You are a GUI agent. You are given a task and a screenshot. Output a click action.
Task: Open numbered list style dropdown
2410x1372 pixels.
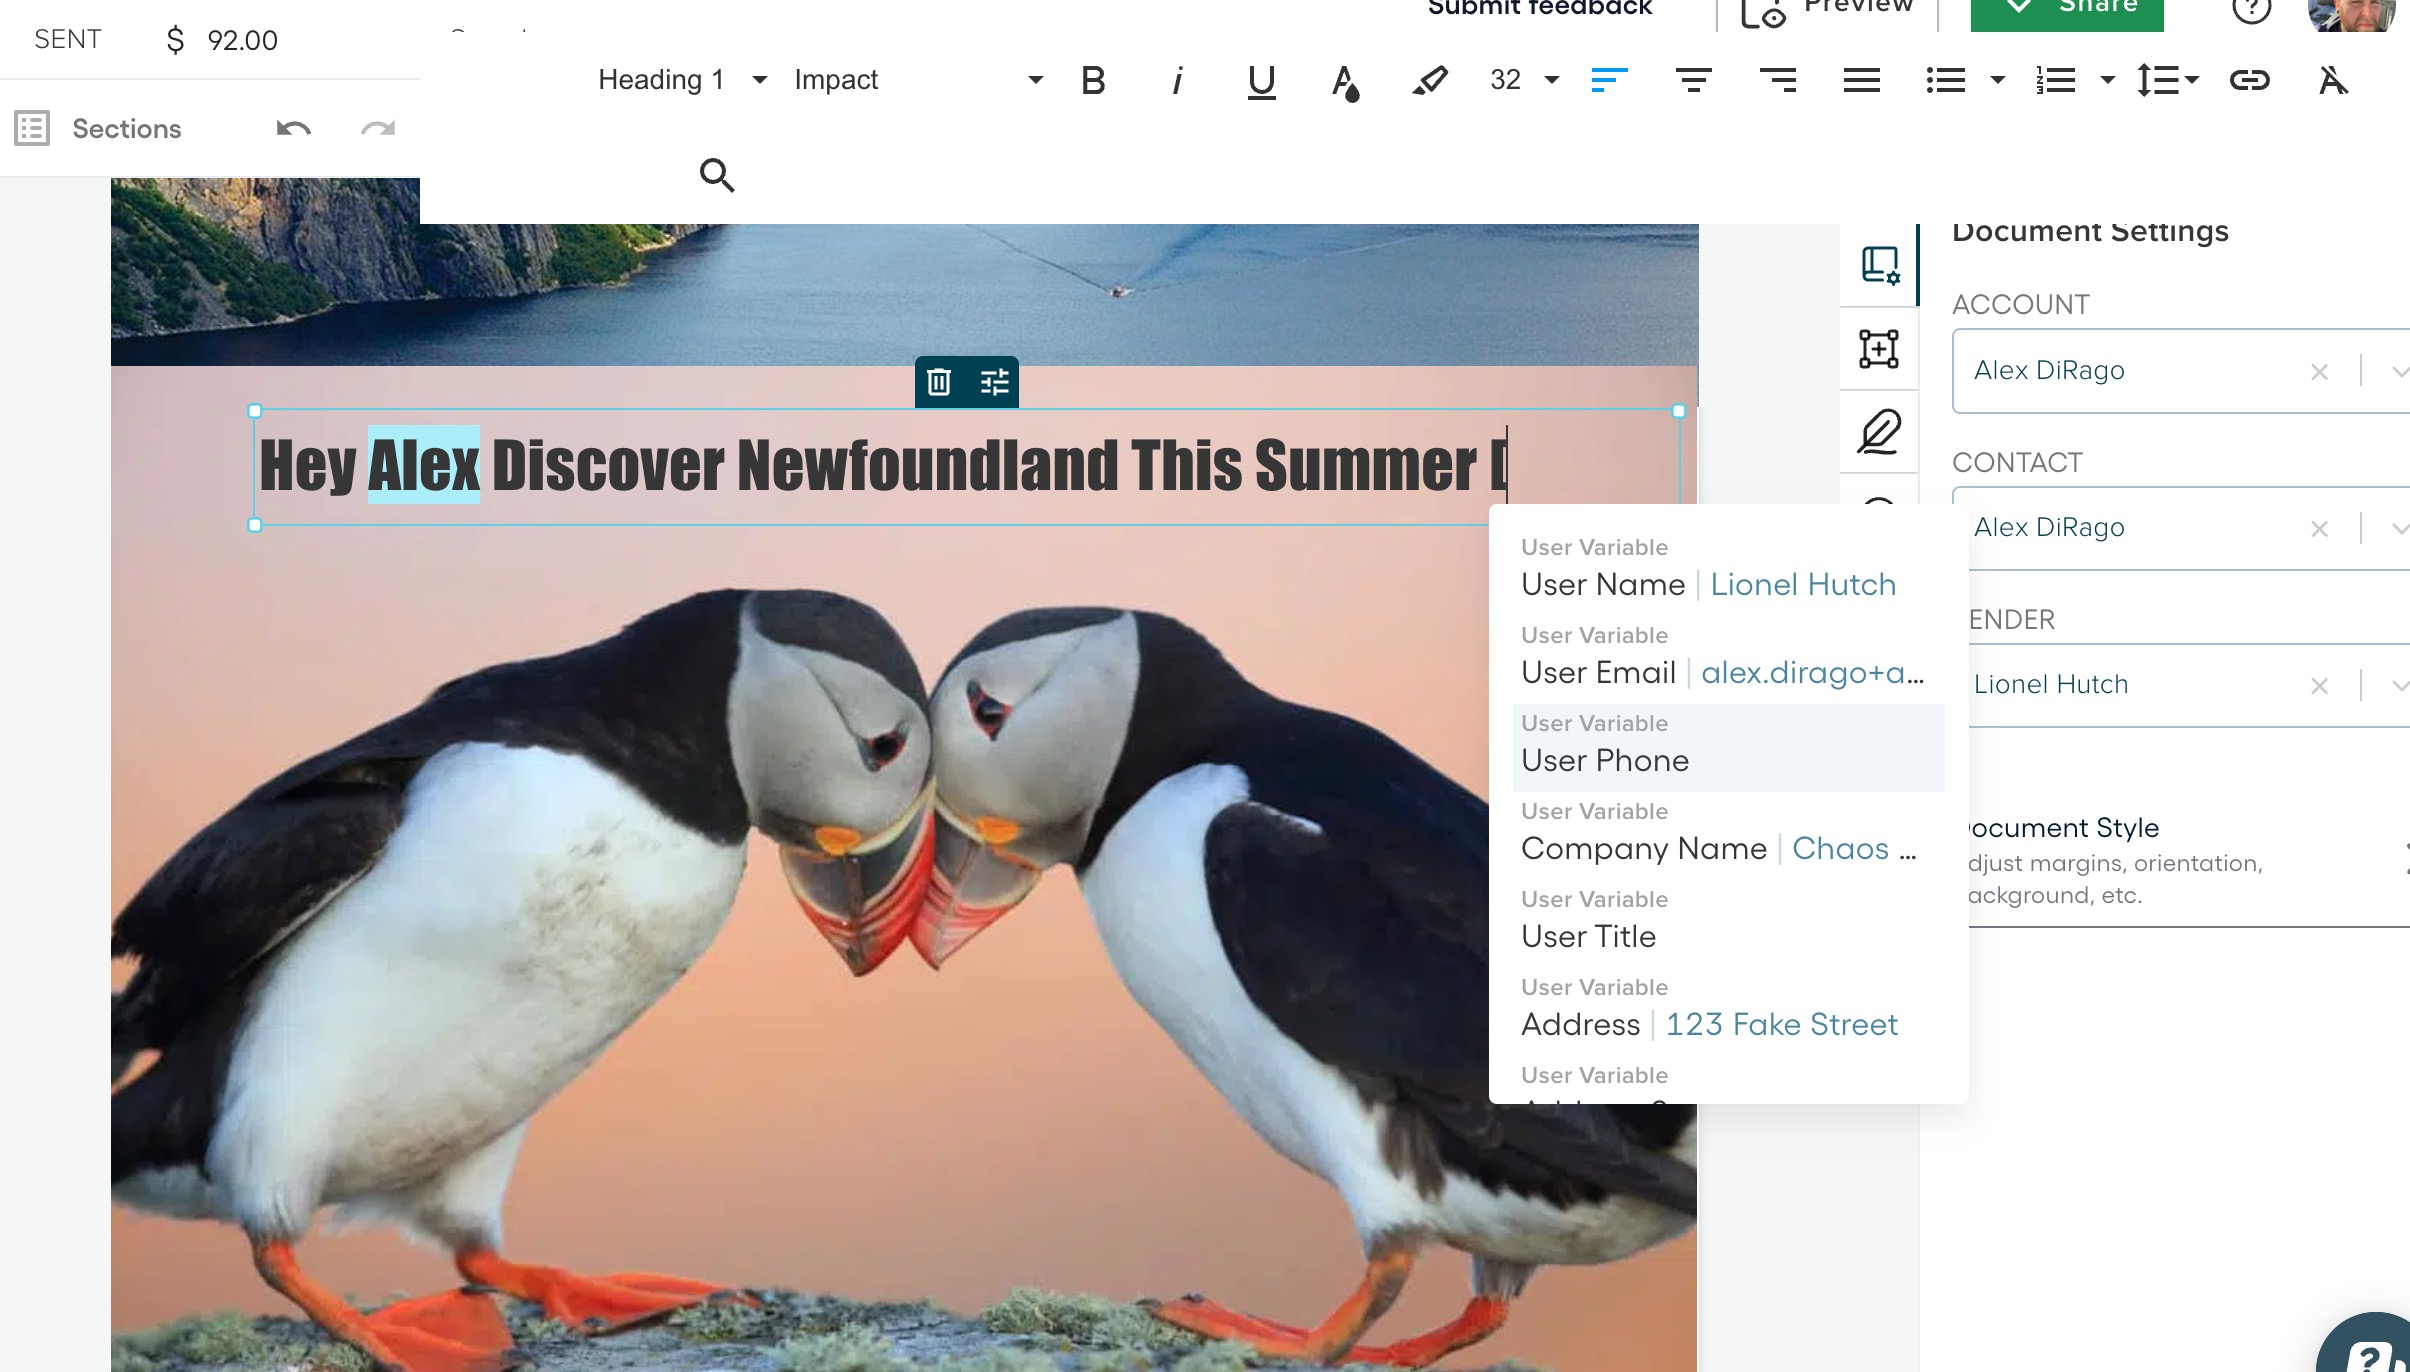(x=2107, y=80)
